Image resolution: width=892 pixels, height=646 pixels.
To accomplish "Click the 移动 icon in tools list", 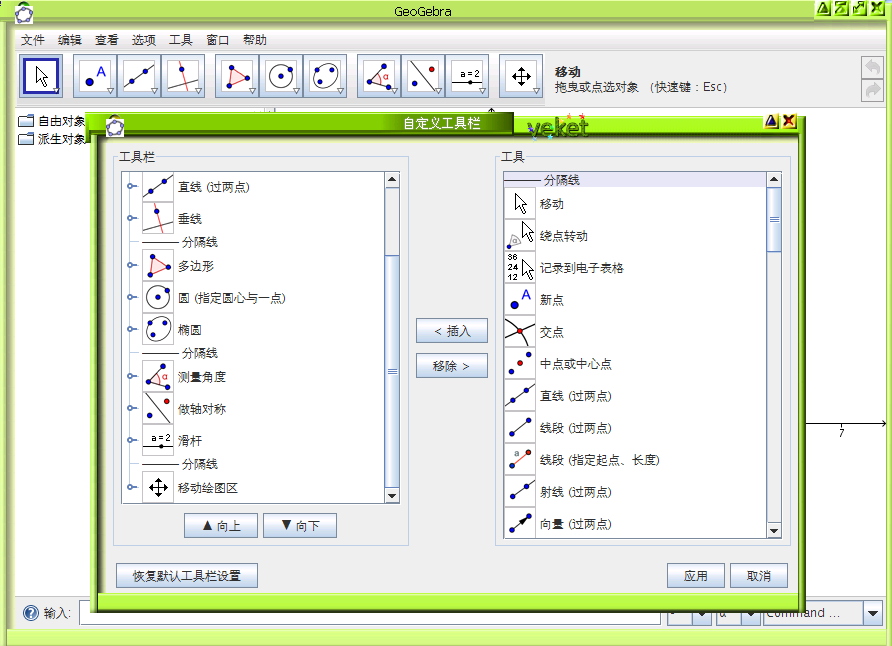I will pos(520,204).
